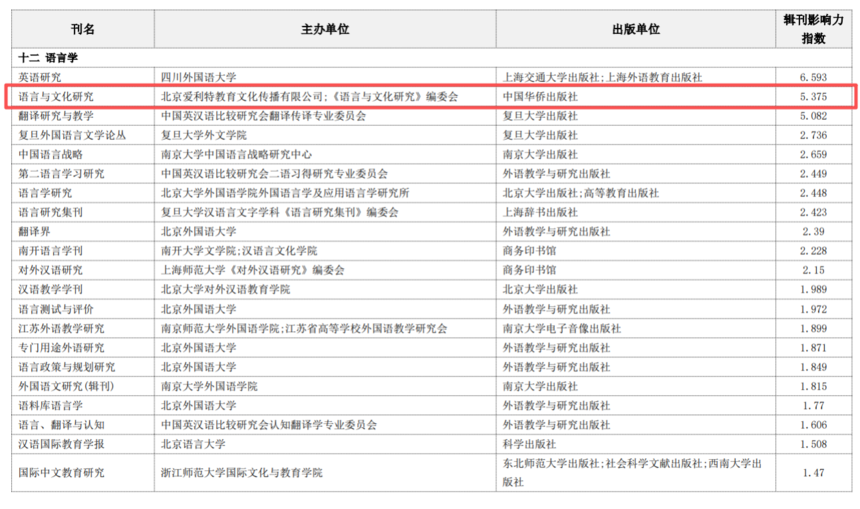Screen dimensions: 860x509
Task: Select index value 1.972
Action: click(813, 309)
